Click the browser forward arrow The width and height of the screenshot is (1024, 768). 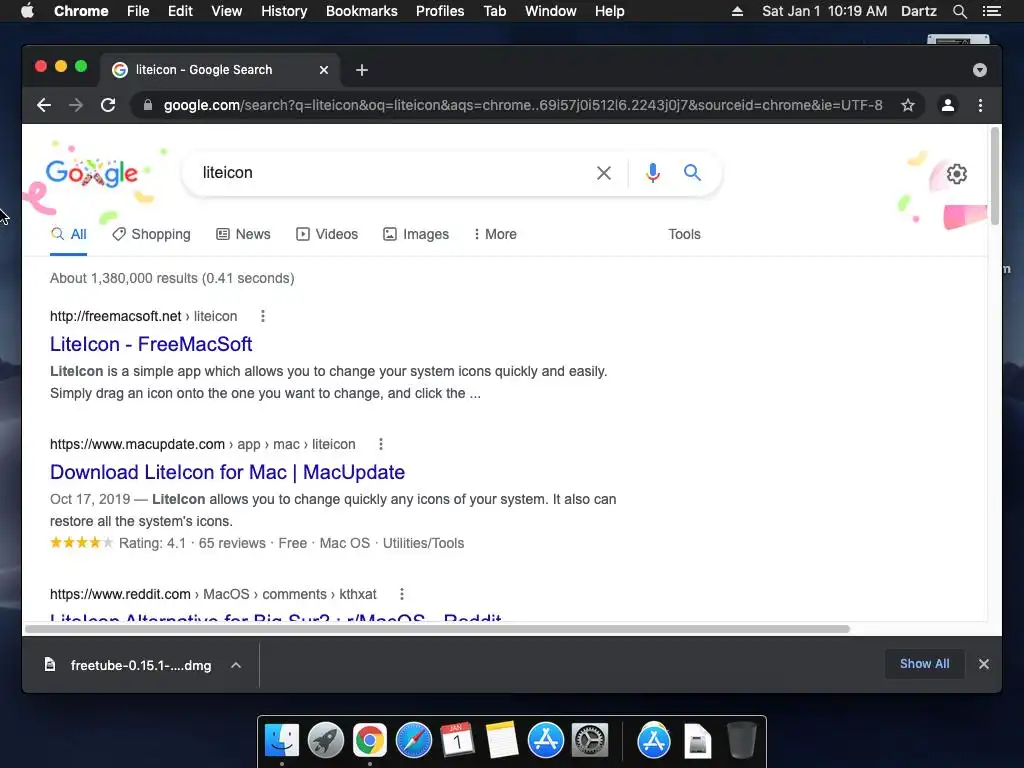point(76,105)
